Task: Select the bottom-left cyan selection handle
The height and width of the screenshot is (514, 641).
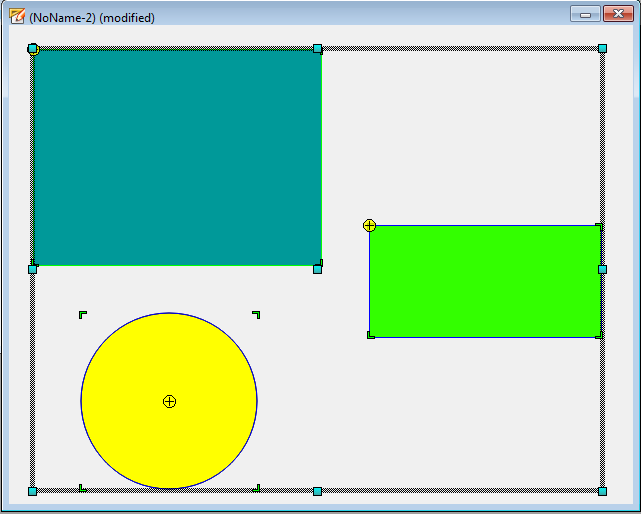Action: click(33, 491)
